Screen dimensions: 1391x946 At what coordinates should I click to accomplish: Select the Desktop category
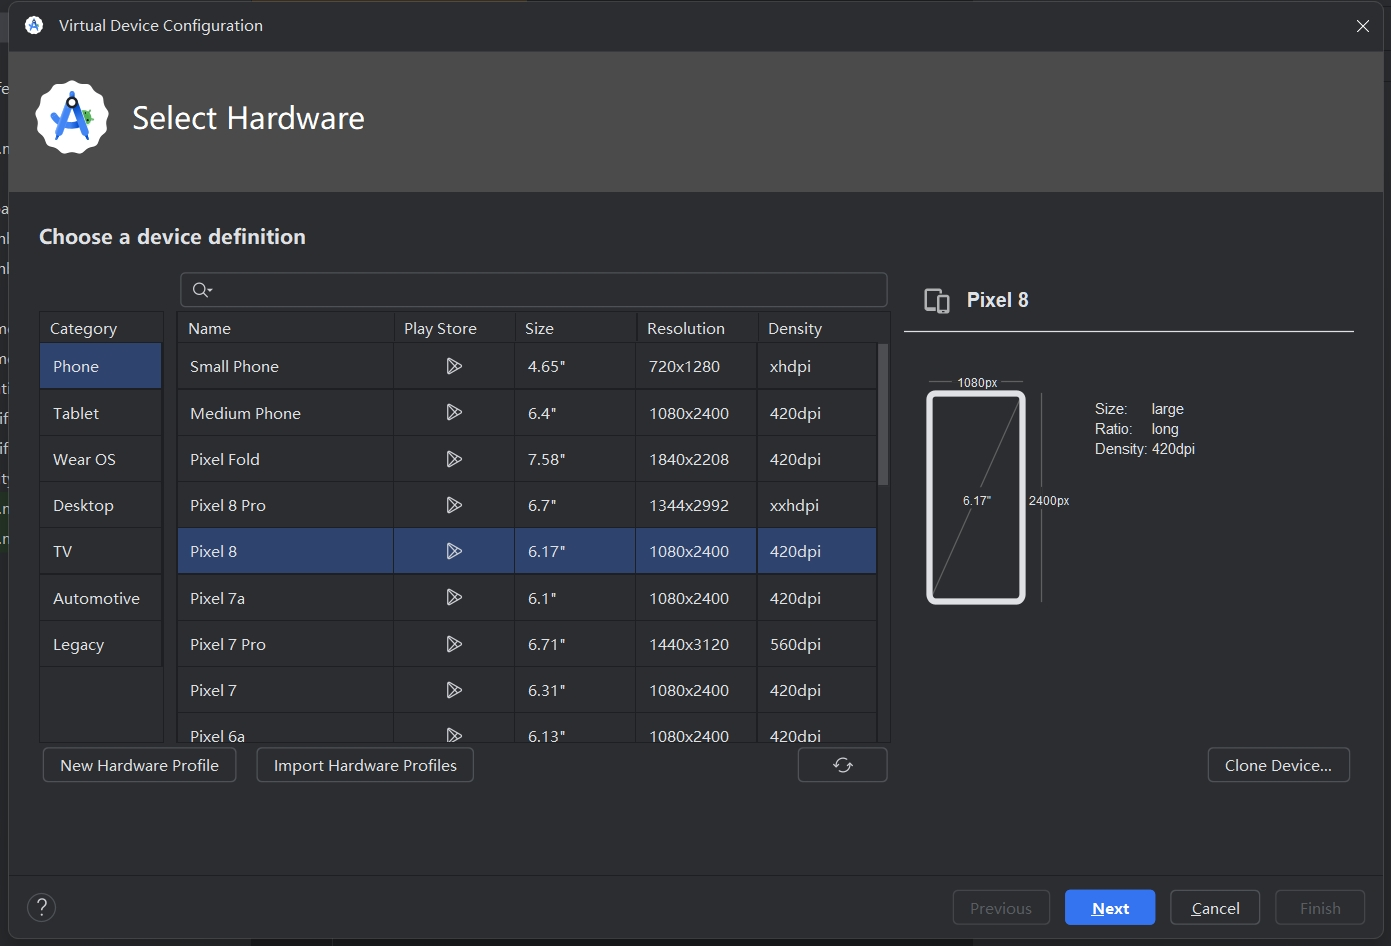100,505
